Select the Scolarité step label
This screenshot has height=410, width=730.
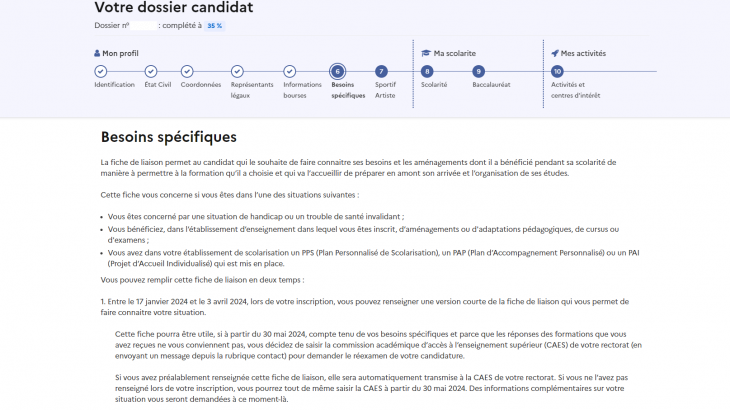coord(434,85)
